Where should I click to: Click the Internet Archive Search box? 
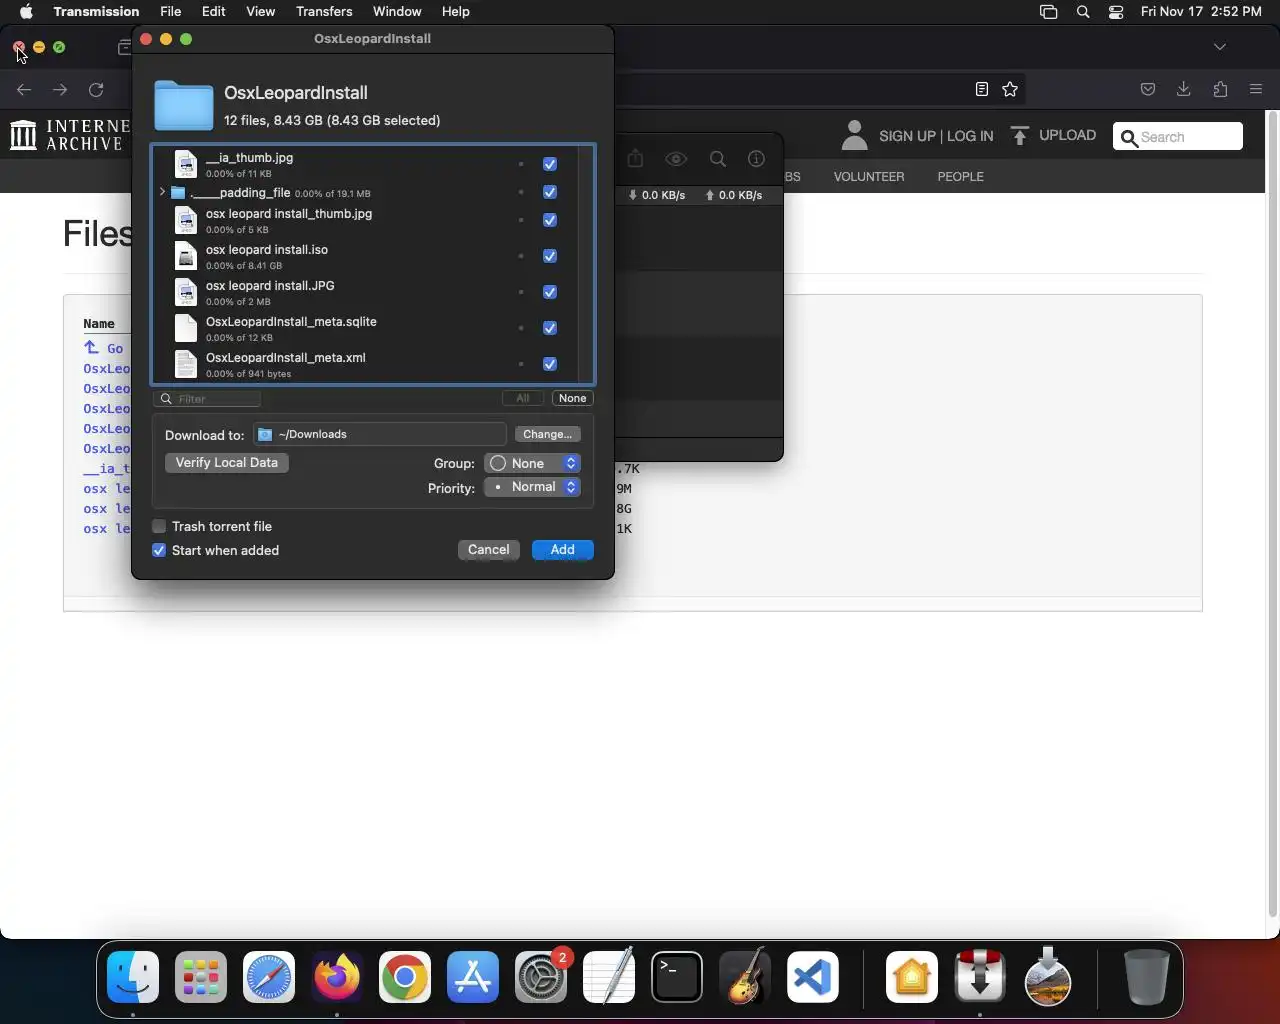click(x=1178, y=137)
